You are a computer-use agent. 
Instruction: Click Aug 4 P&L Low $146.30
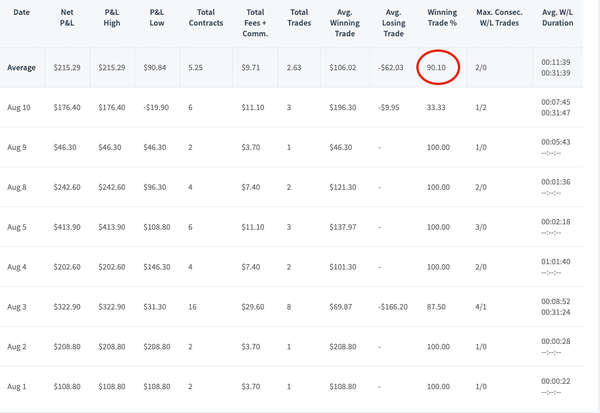(x=157, y=267)
